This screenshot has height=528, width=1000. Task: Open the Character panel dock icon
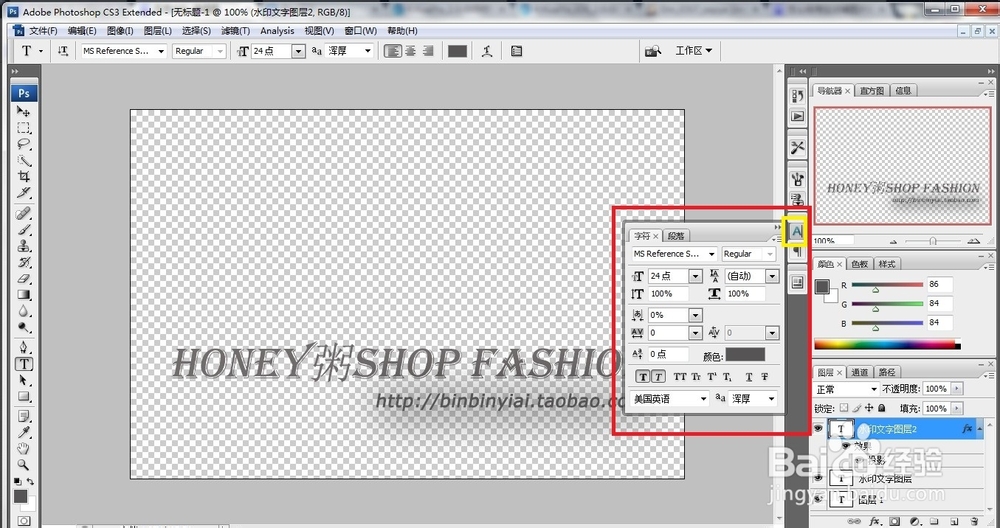click(x=797, y=232)
